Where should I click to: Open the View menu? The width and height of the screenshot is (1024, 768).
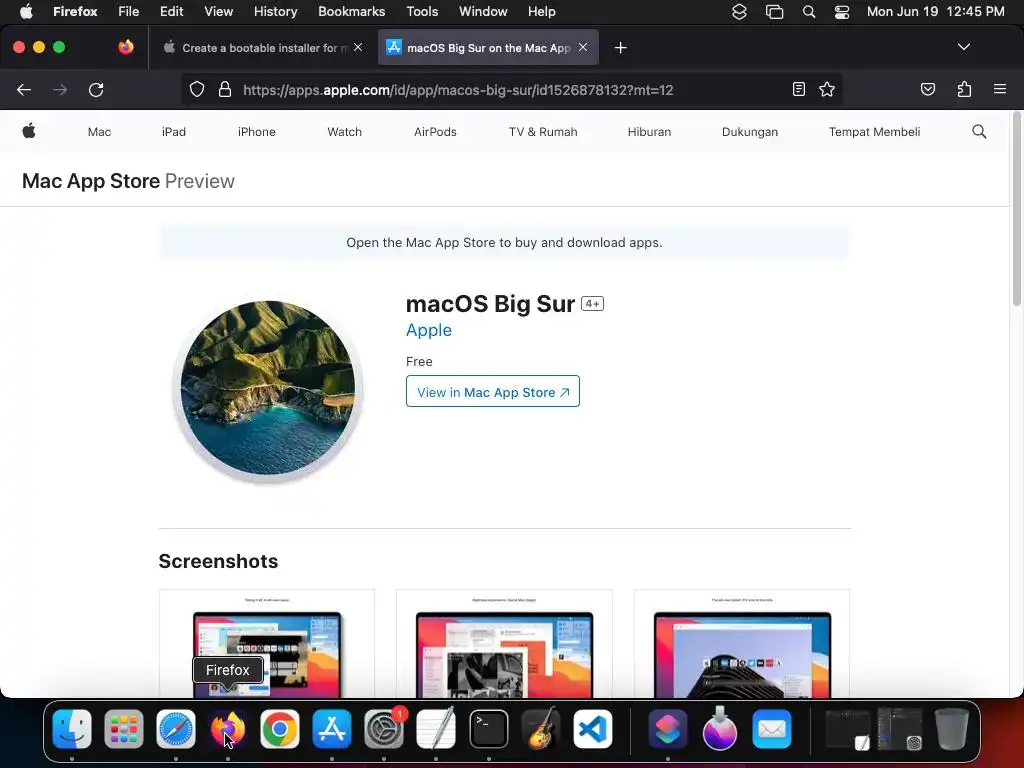coord(218,12)
